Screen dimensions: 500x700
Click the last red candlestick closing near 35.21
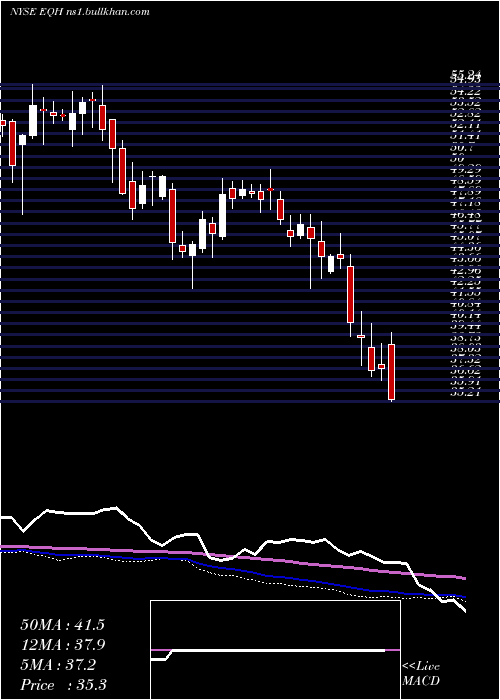392,372
